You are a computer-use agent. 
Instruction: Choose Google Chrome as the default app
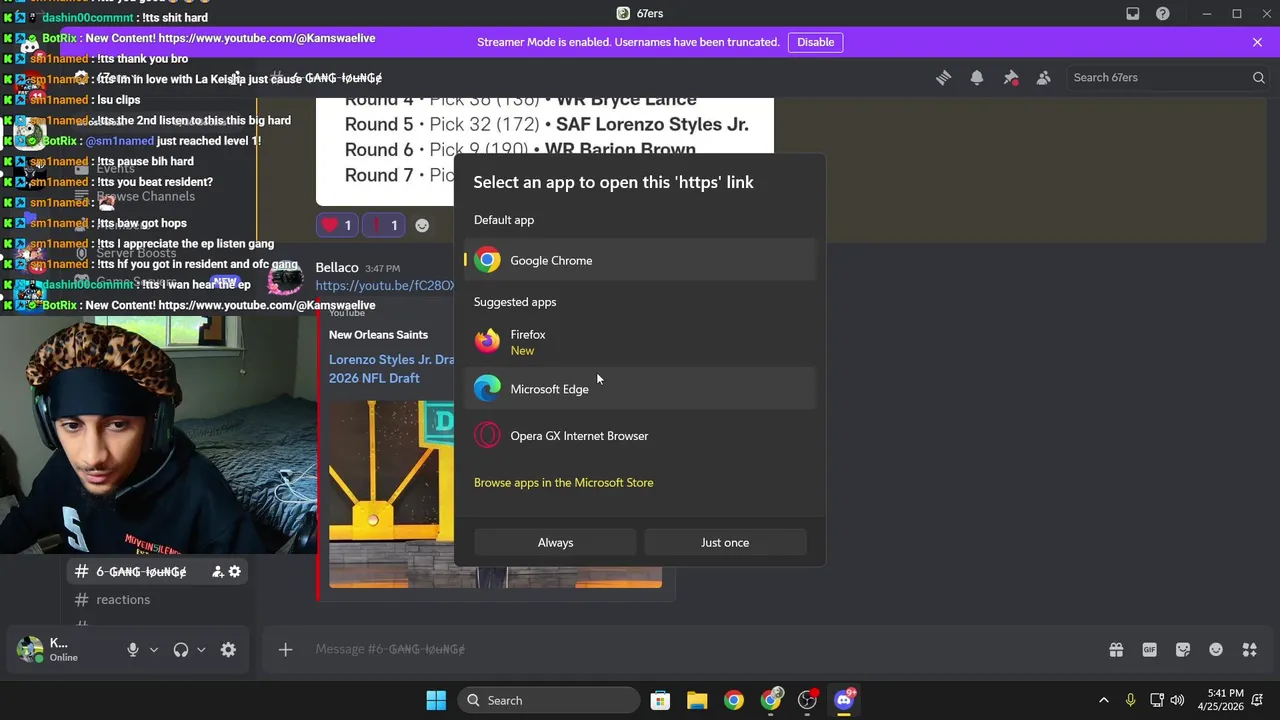click(x=640, y=260)
